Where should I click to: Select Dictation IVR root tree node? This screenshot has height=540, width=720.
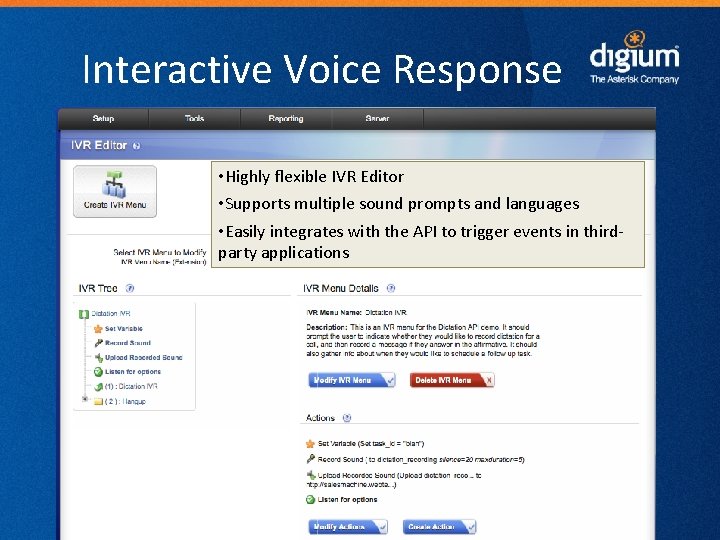click(x=111, y=314)
